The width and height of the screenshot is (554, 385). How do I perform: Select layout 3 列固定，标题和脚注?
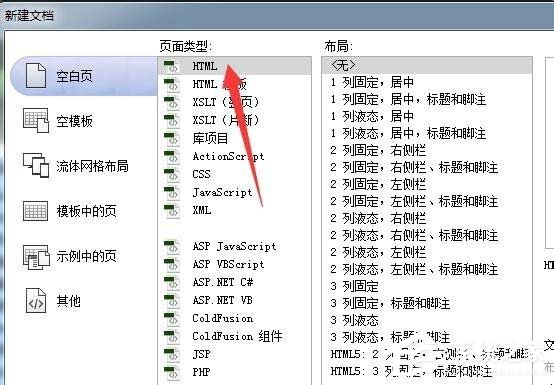390,303
